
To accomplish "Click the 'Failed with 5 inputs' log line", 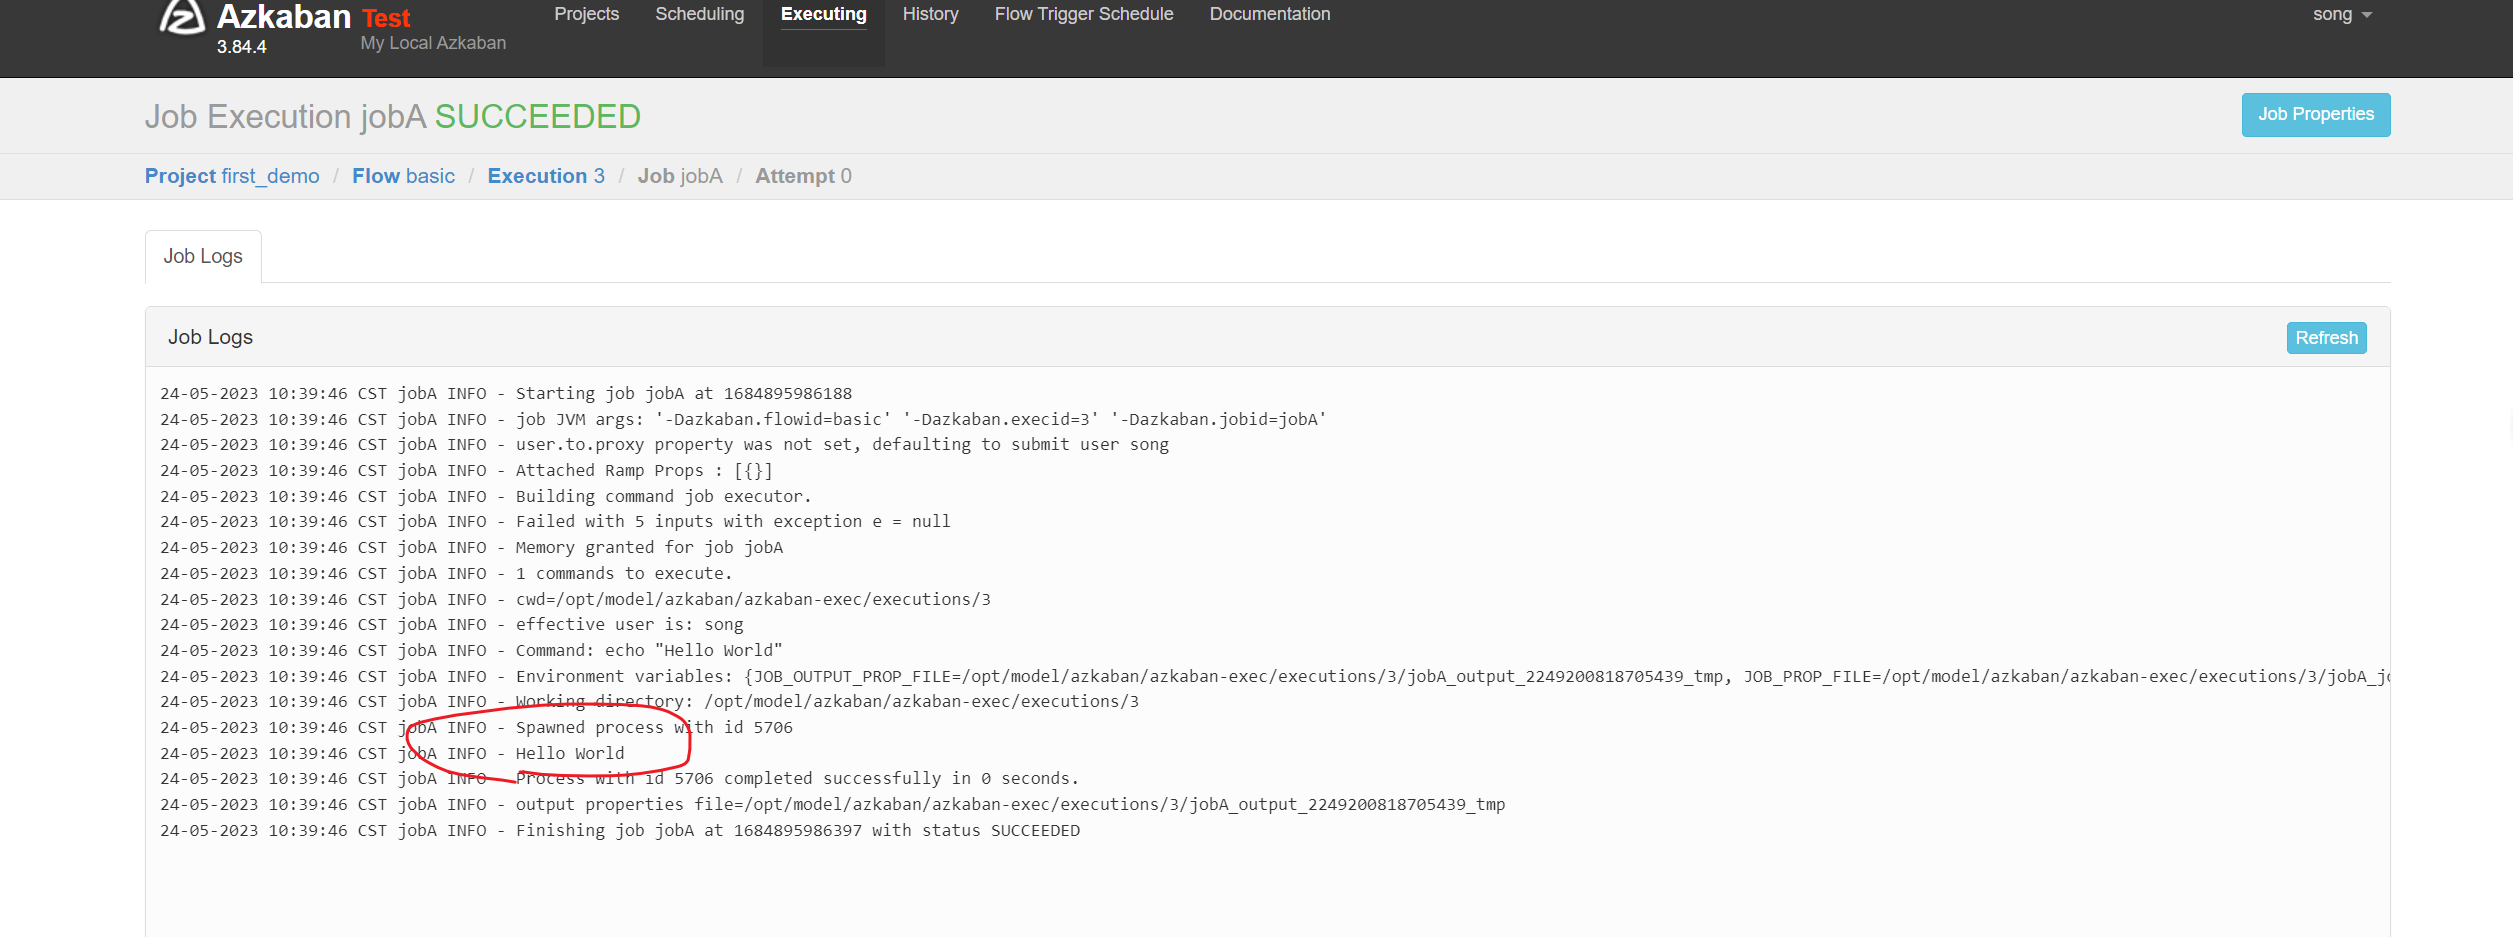I will coord(555,522).
